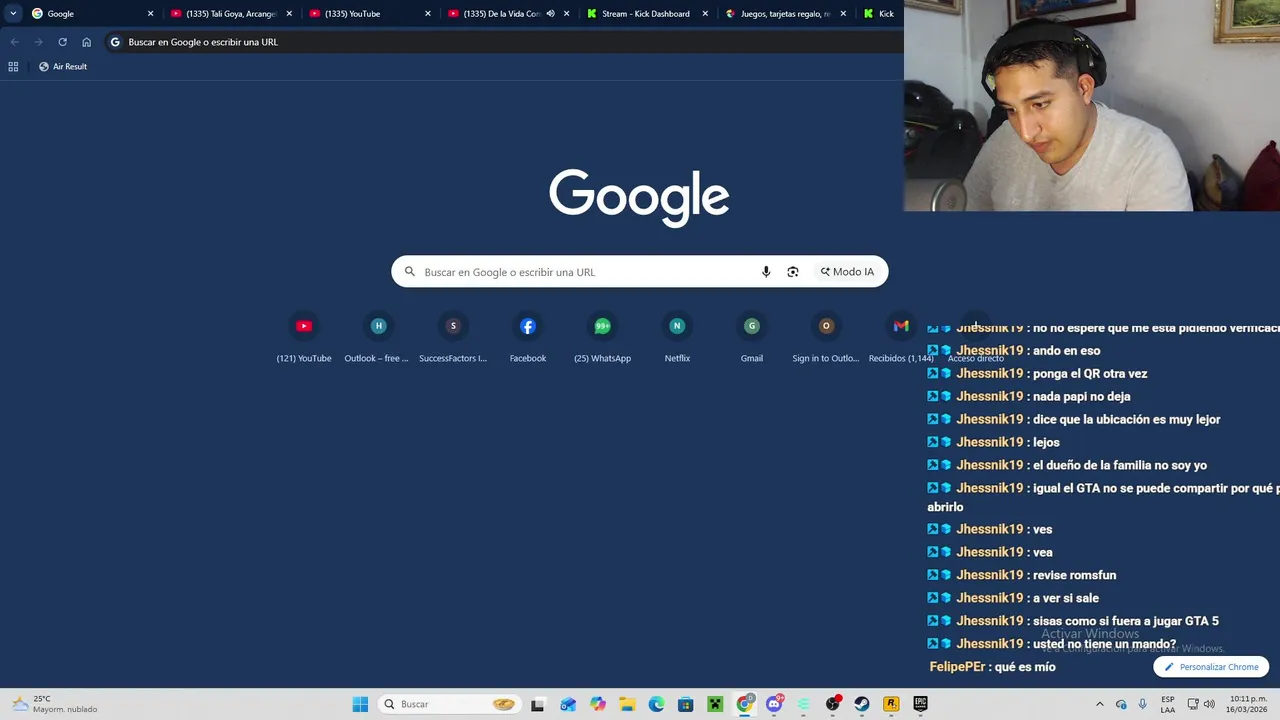
Task: Click chat message 'nada papi no deja'
Action: point(1082,397)
